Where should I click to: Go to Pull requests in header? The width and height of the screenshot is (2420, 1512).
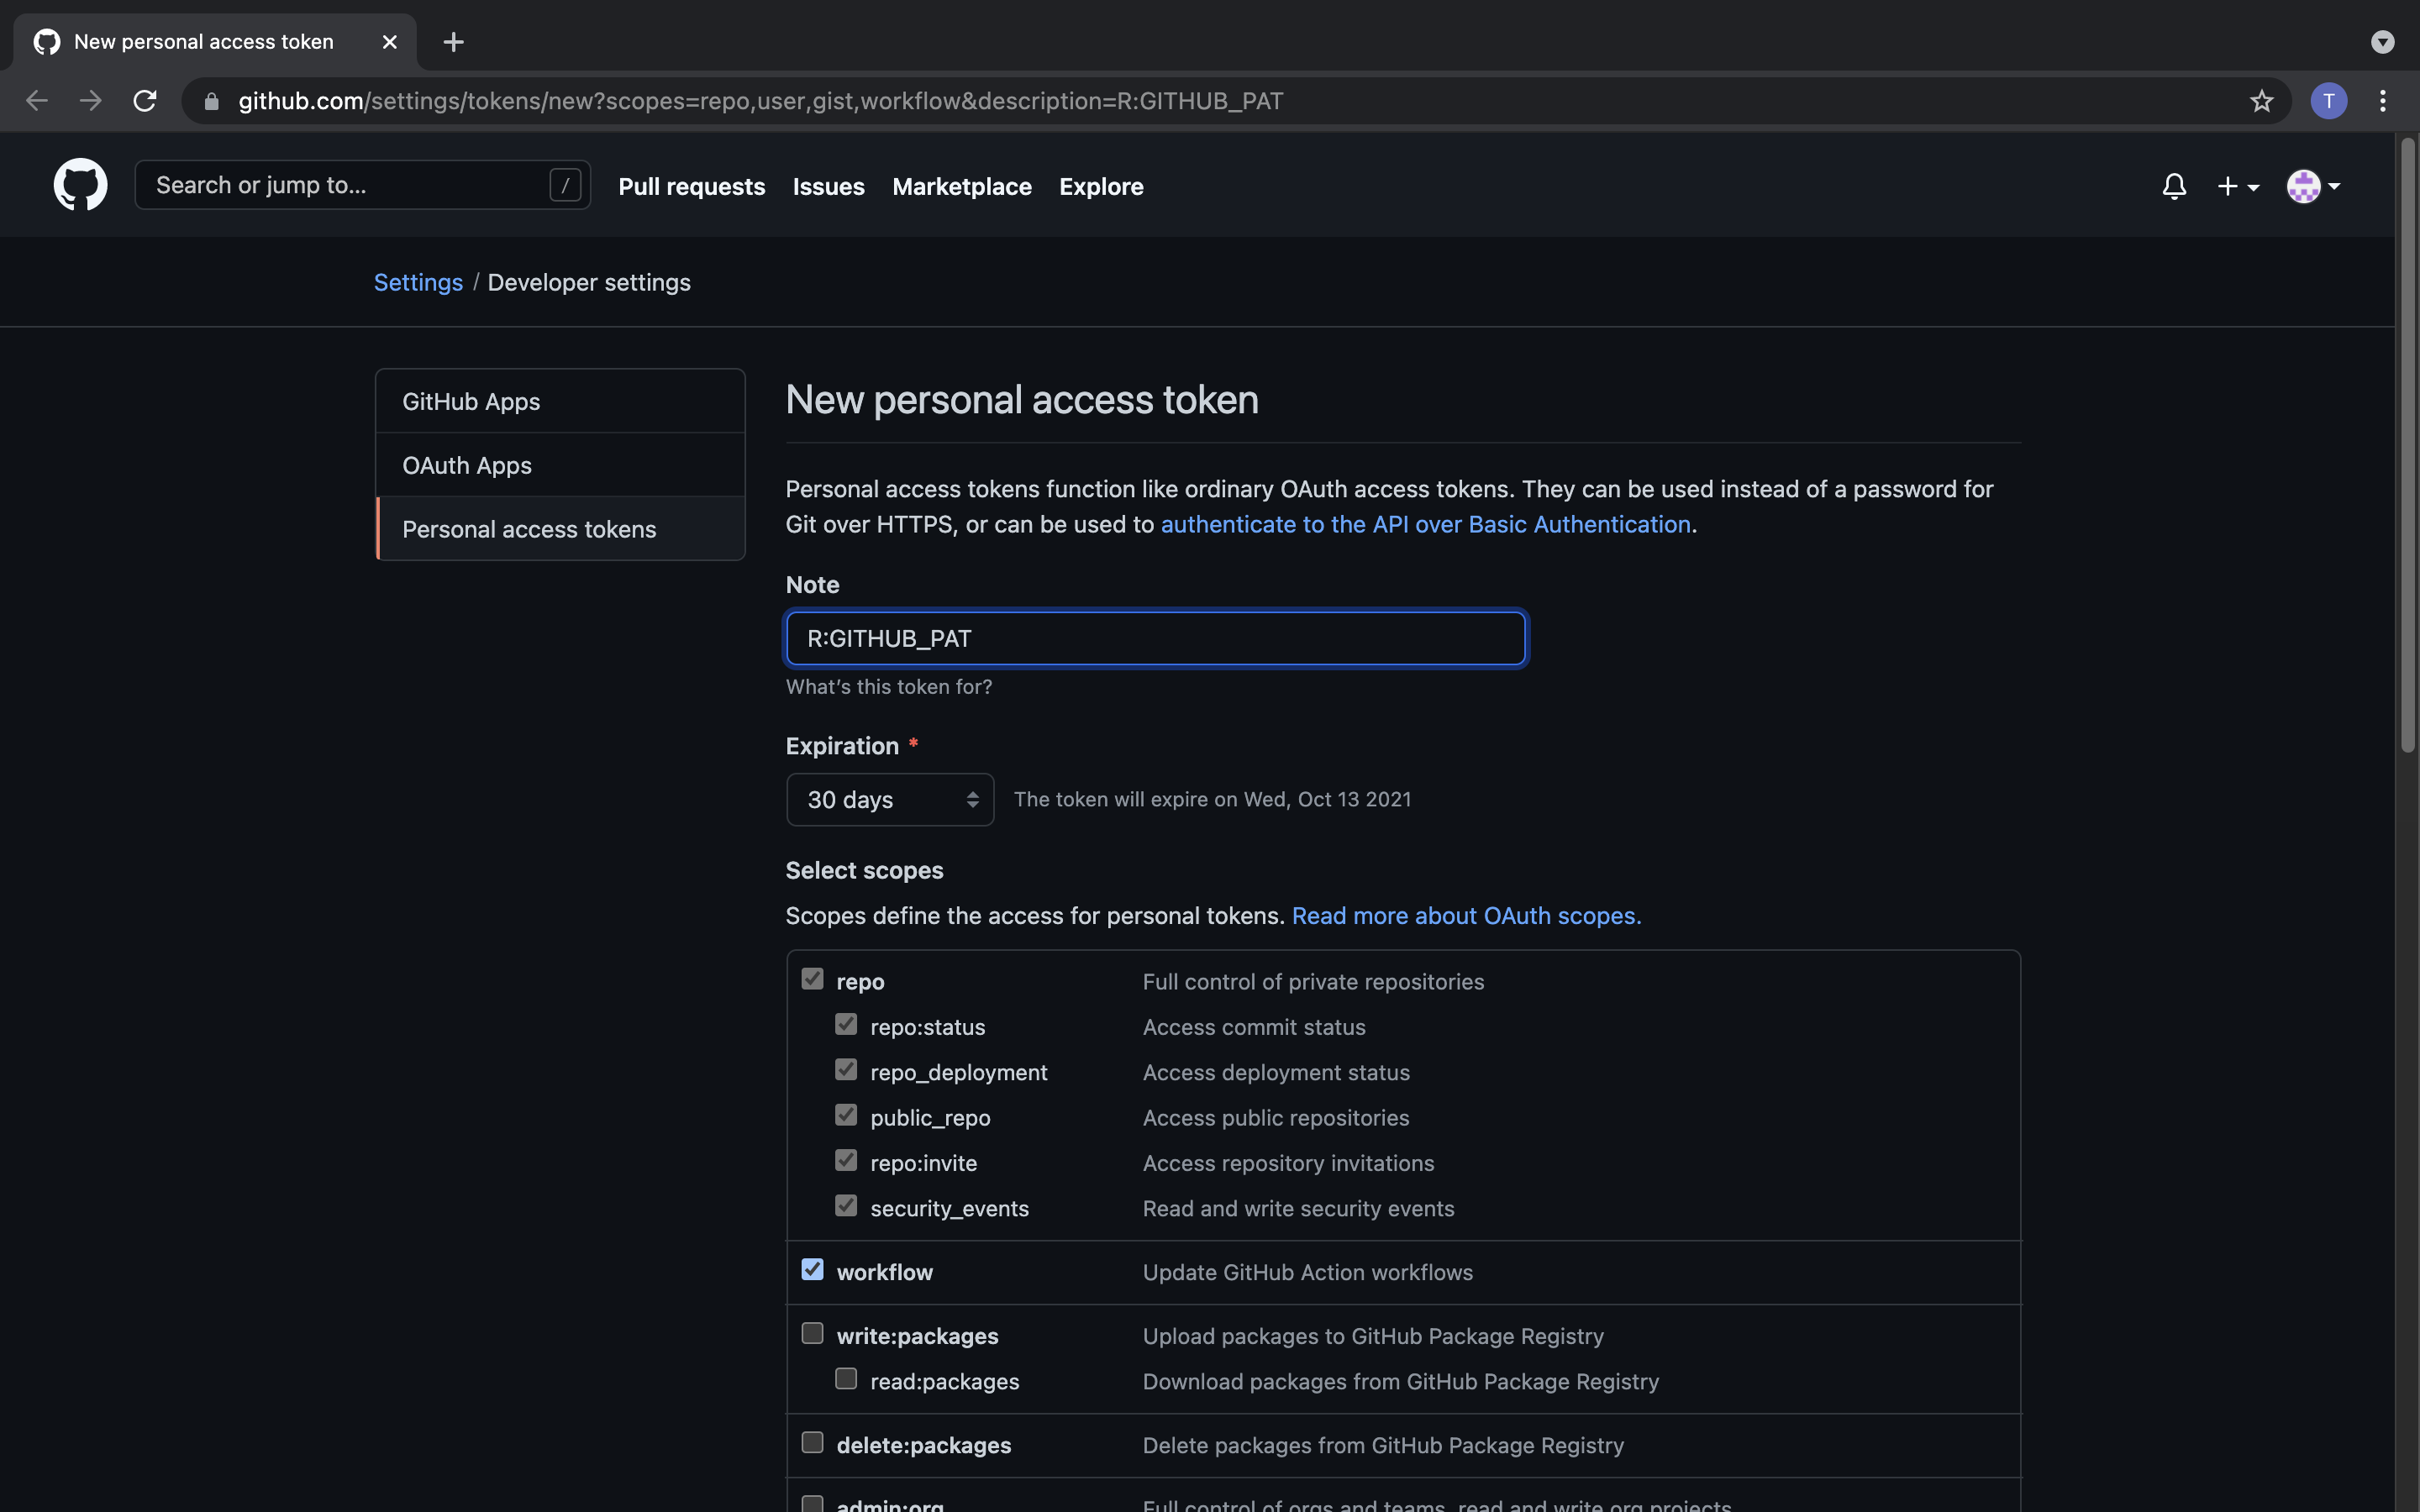tap(691, 187)
